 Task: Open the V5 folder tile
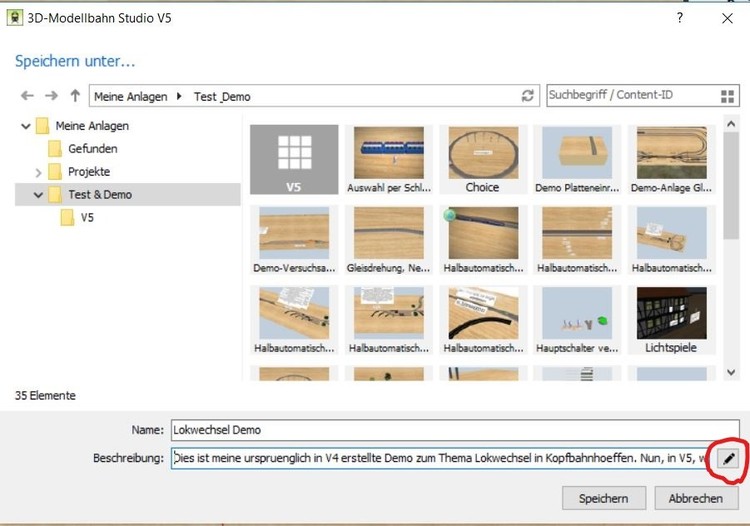294,159
